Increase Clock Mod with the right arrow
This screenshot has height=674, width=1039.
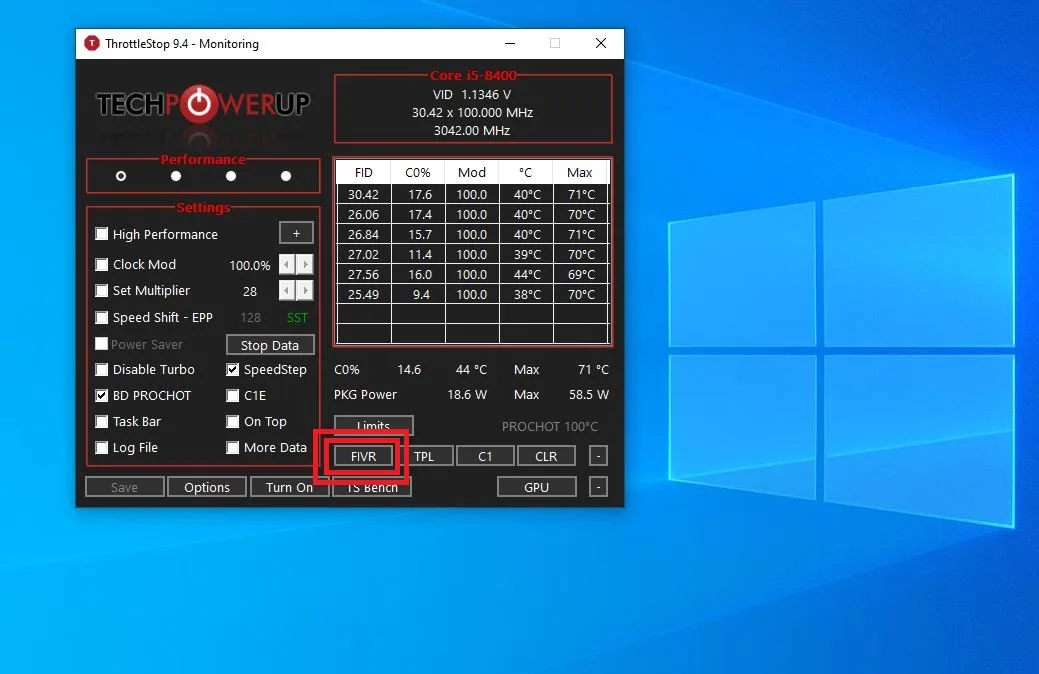305,264
